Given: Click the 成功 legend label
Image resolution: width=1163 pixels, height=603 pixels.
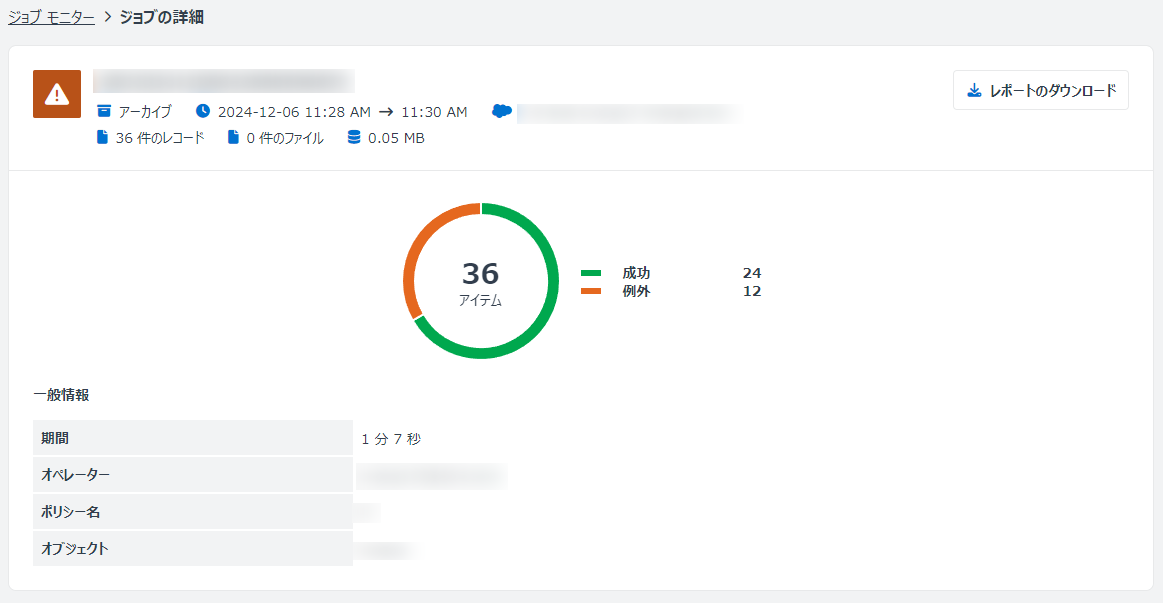Looking at the screenshot, I should coord(636,273).
